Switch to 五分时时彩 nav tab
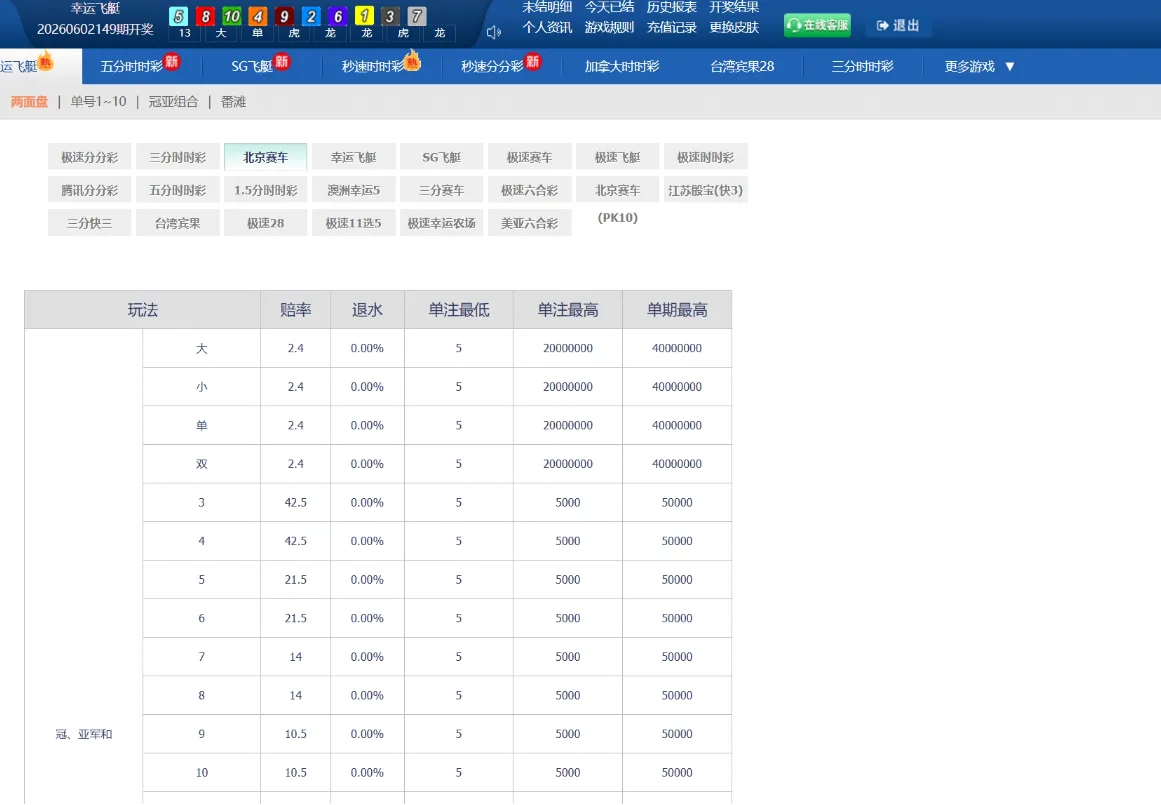The width and height of the screenshot is (1161, 805). pyautogui.click(x=140, y=65)
